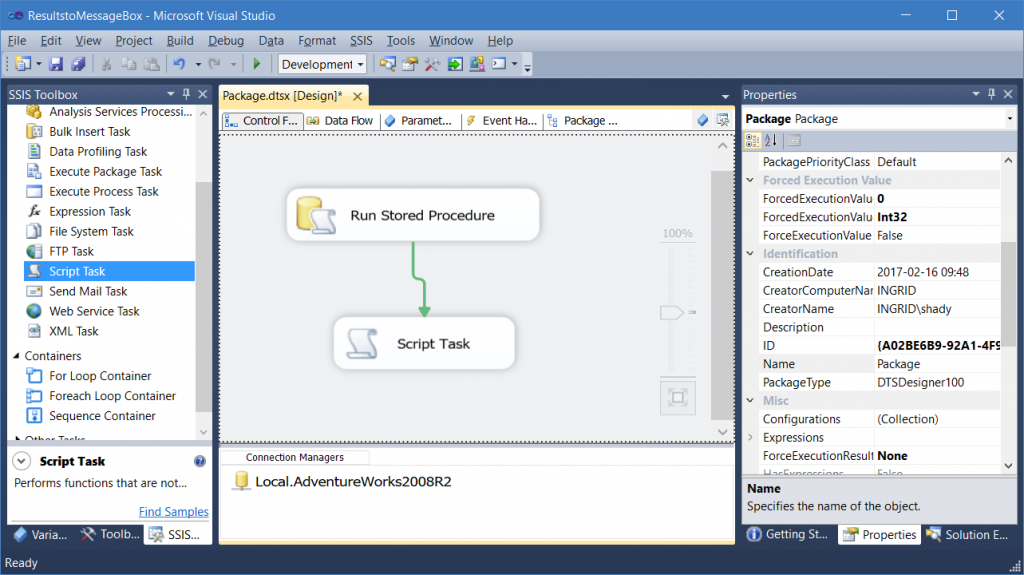Image resolution: width=1024 pixels, height=575 pixels.
Task: Pin the SSIS Toolbox panel
Action: click(x=187, y=94)
